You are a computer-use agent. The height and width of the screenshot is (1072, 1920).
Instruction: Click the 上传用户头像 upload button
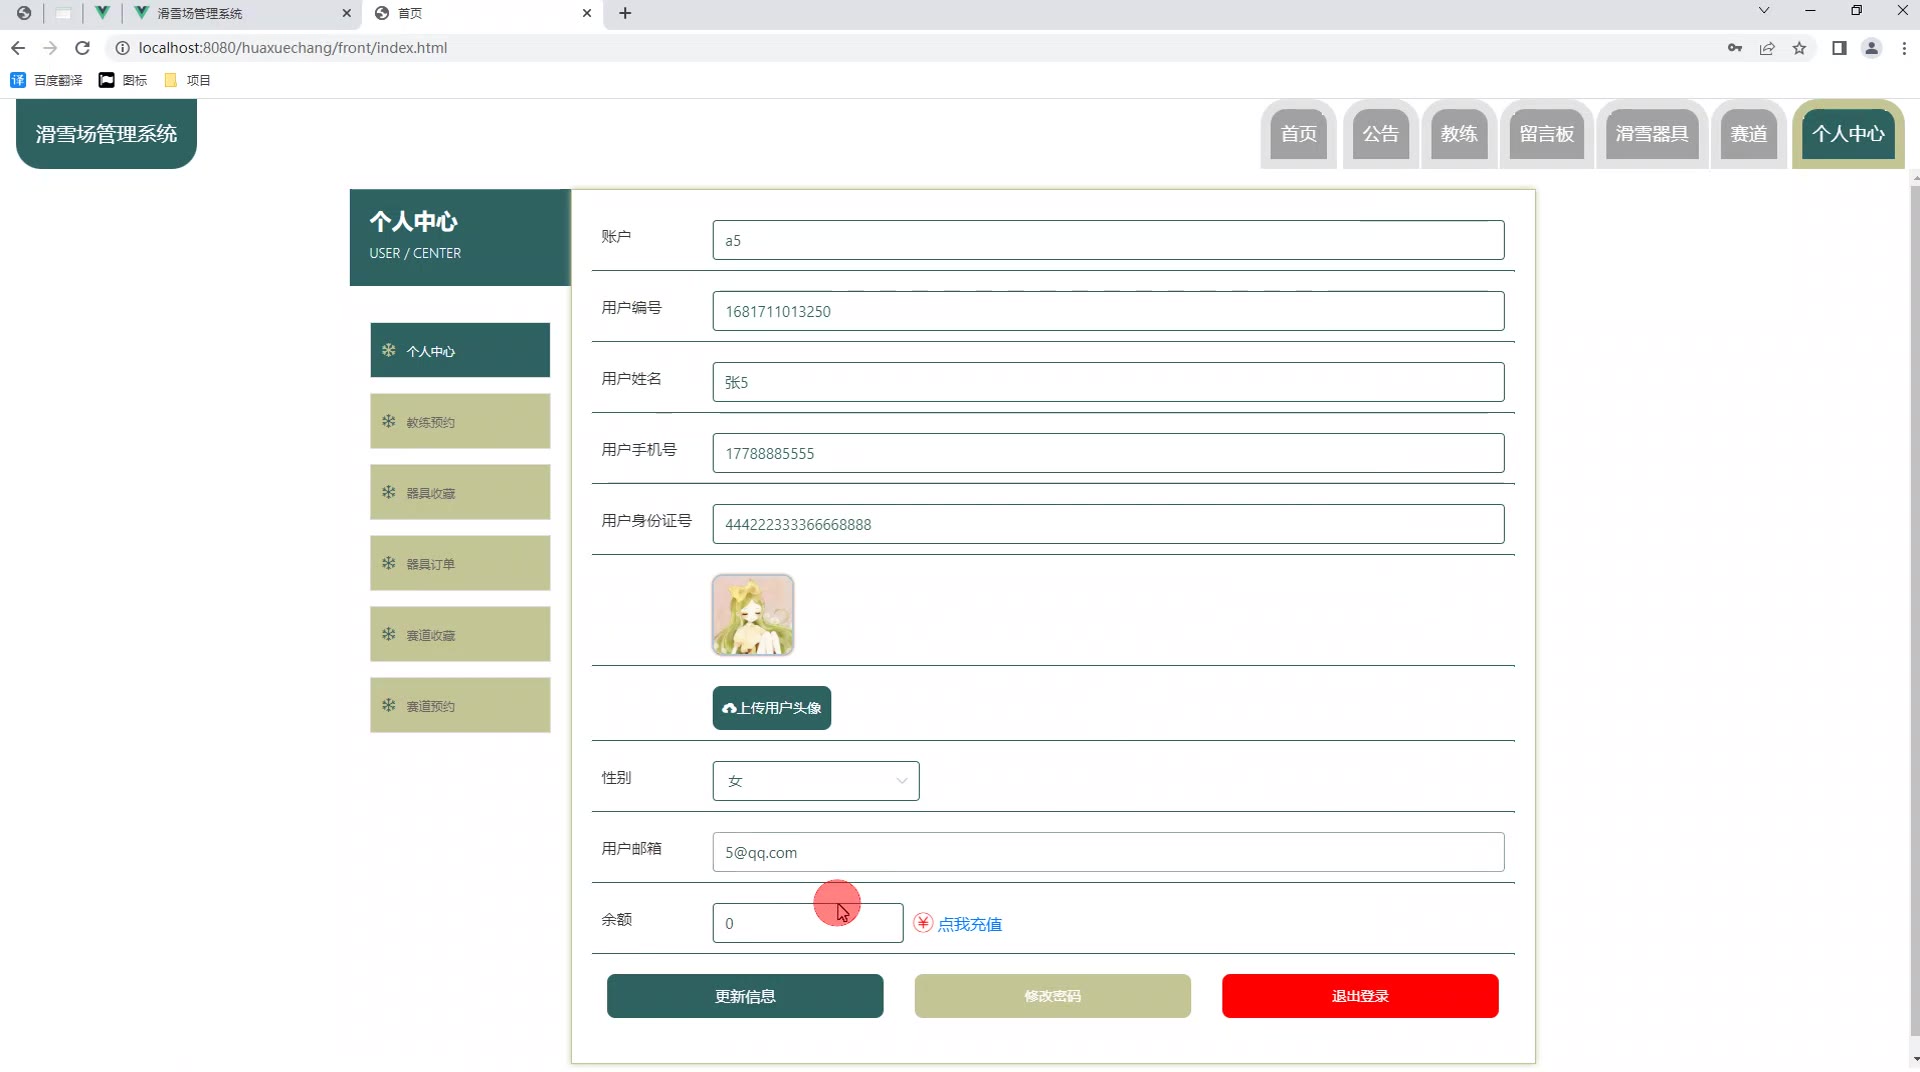click(772, 708)
